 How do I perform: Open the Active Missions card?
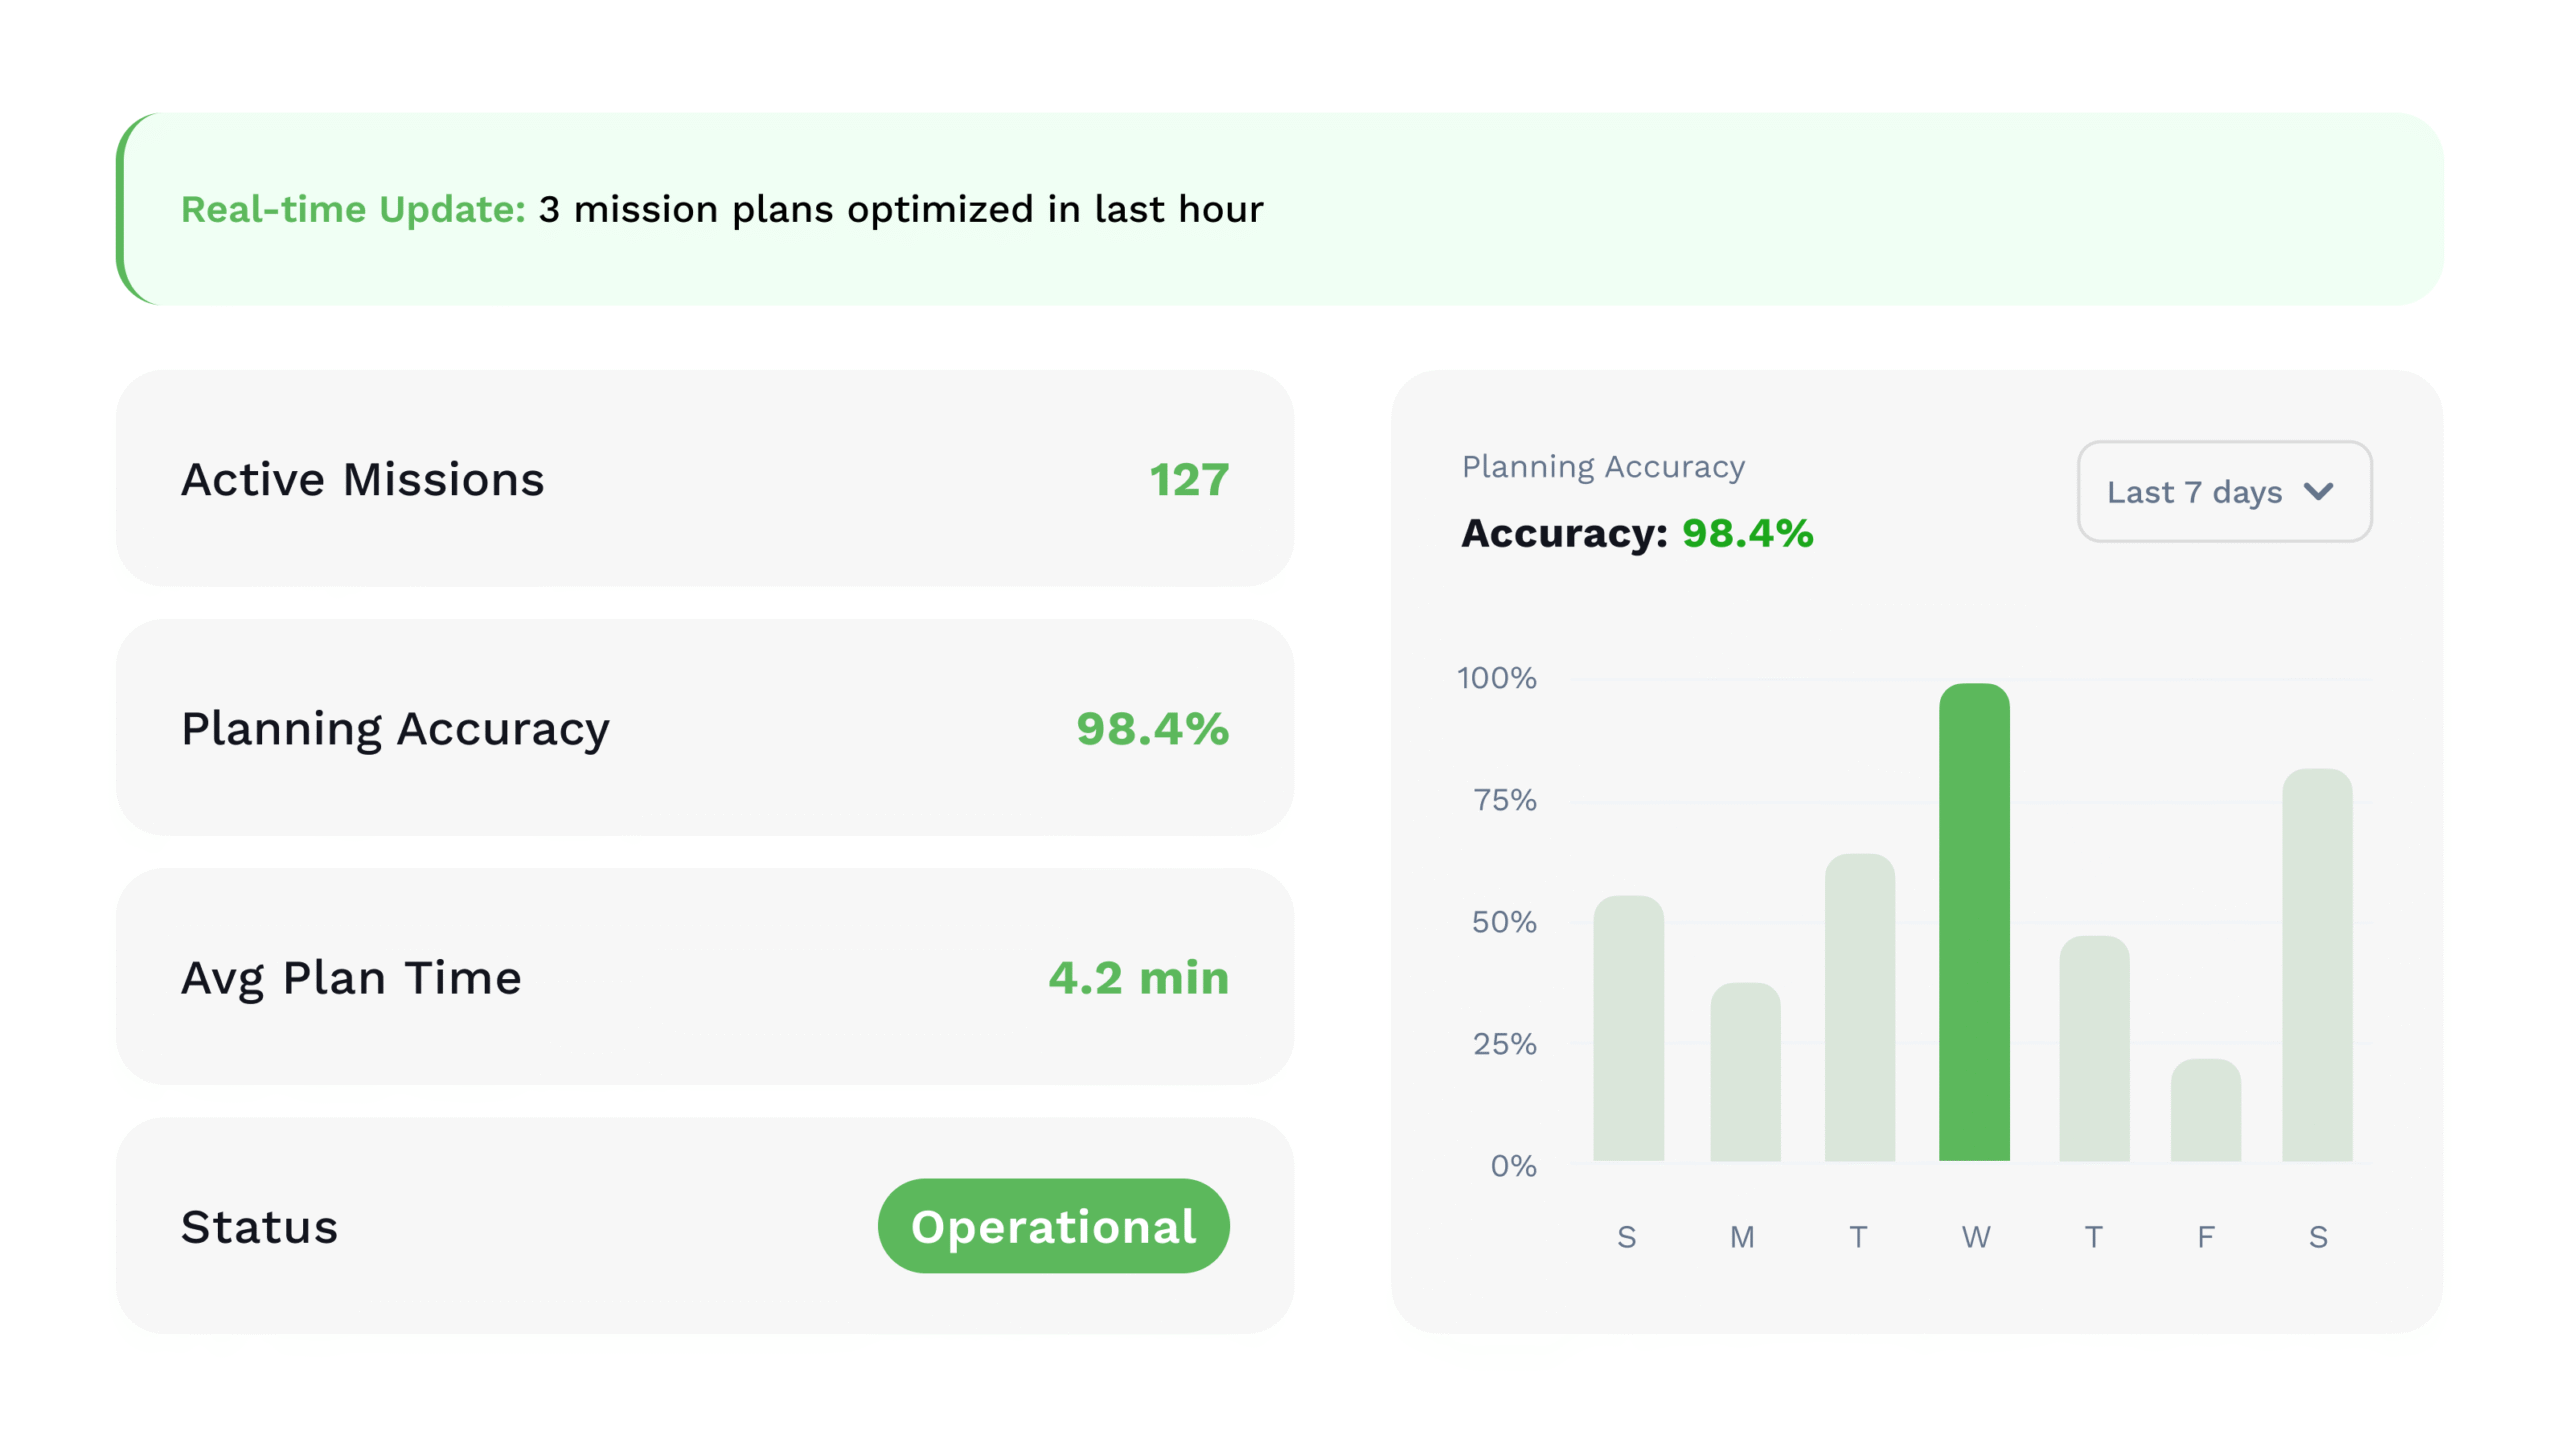point(704,478)
